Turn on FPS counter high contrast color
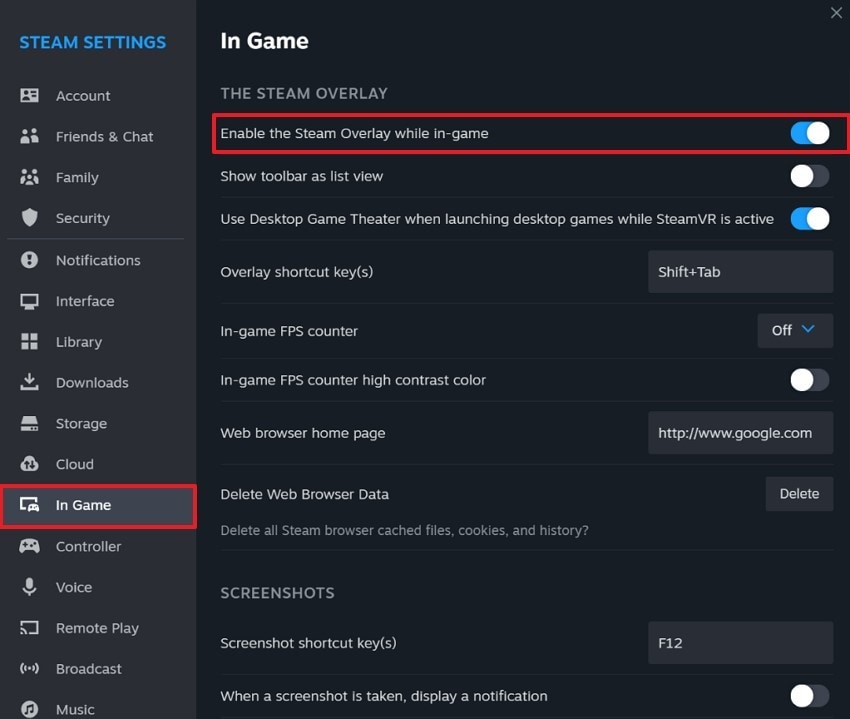Screen dimensions: 850x719 (x=809, y=380)
